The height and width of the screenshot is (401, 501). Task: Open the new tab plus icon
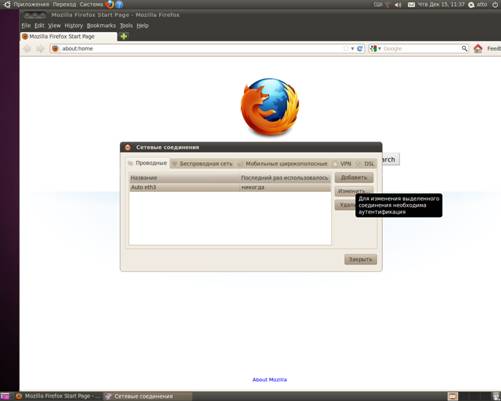[x=124, y=36]
